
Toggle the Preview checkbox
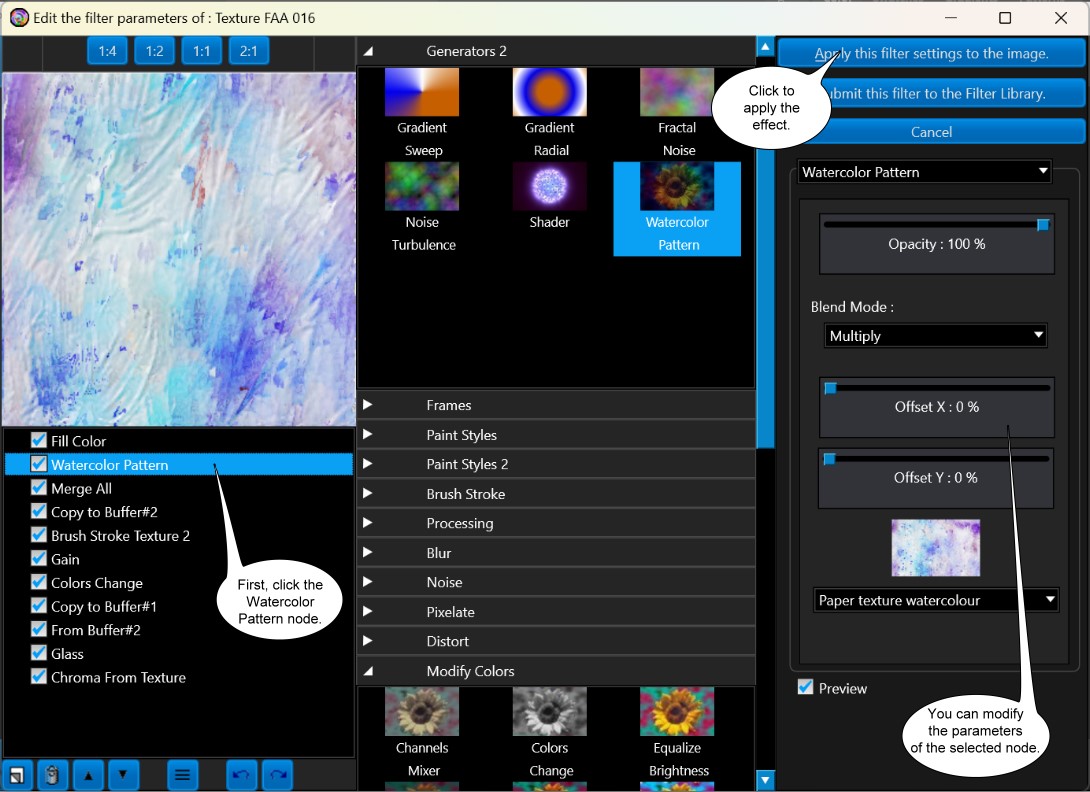coord(806,688)
